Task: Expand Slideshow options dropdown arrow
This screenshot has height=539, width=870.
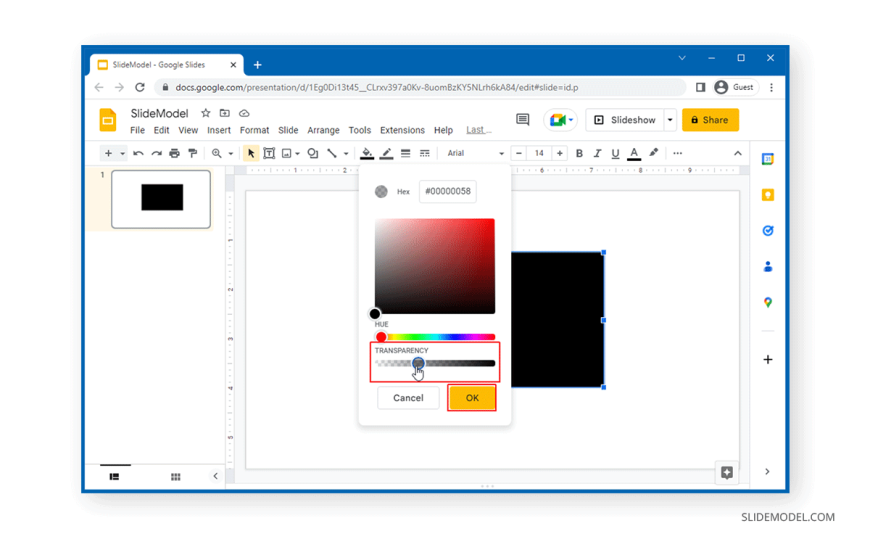Action: click(670, 120)
